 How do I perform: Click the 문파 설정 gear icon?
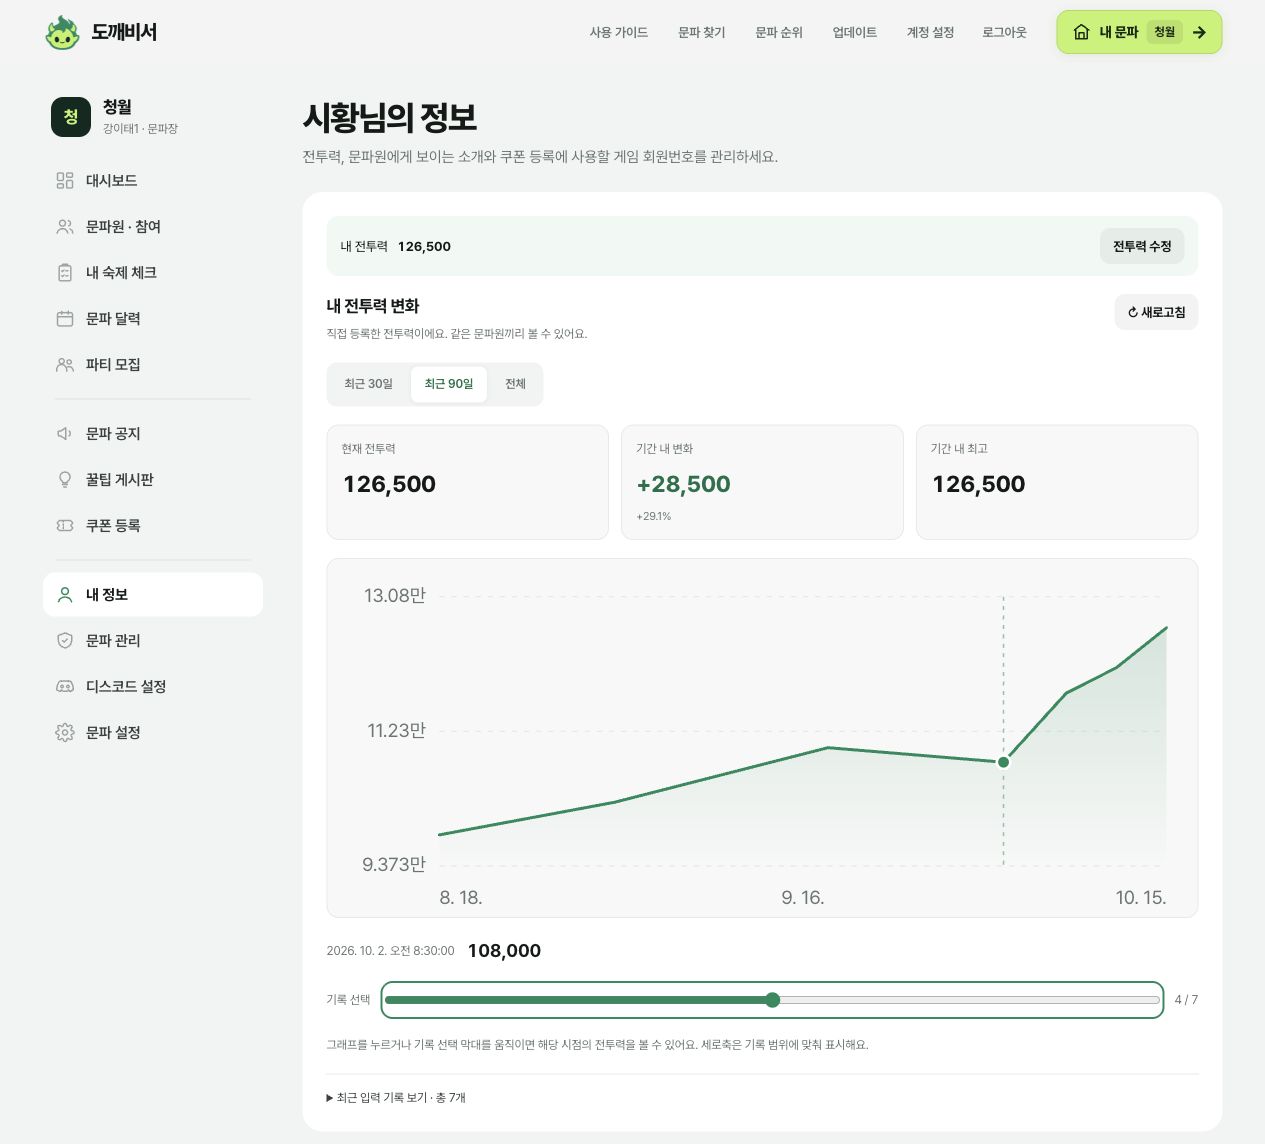(65, 732)
